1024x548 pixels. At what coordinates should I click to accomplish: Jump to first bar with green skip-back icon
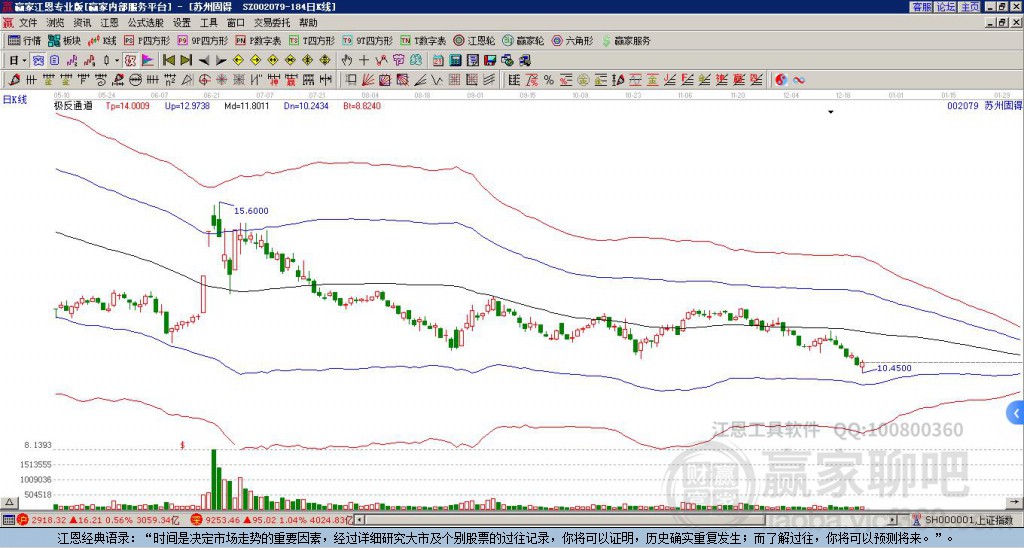pos(168,61)
